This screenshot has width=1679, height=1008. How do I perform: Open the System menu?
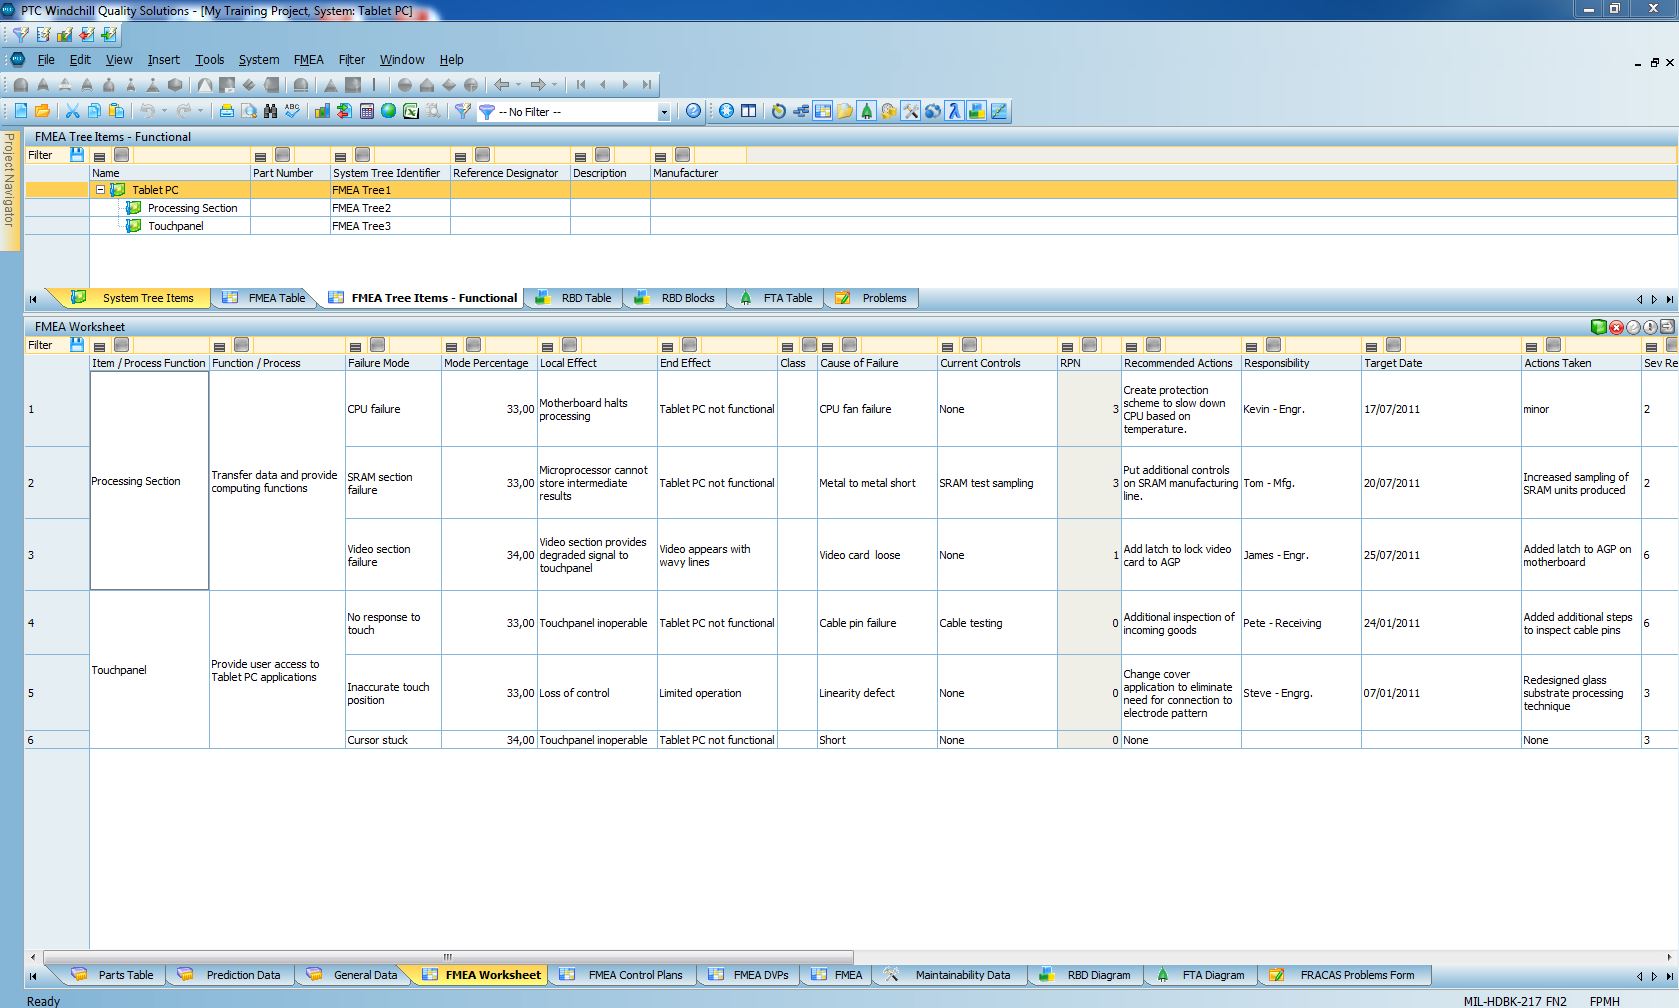pyautogui.click(x=259, y=60)
